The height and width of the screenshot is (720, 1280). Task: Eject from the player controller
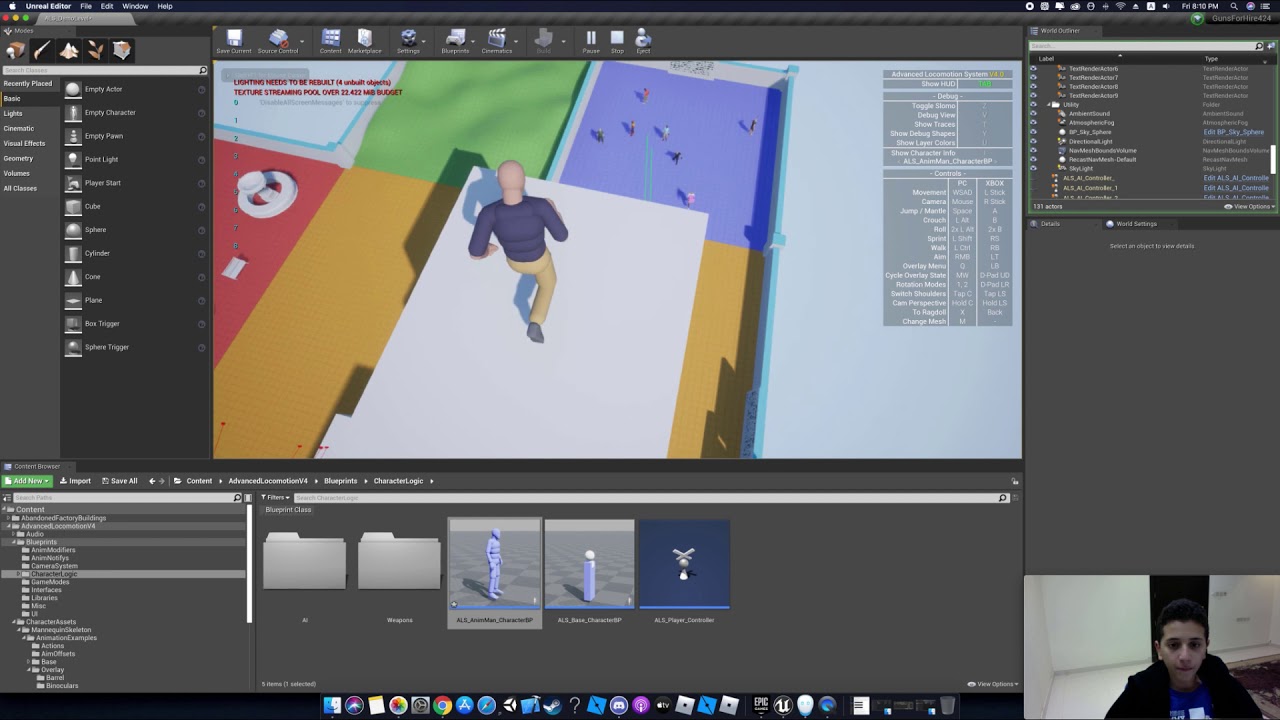tap(643, 41)
